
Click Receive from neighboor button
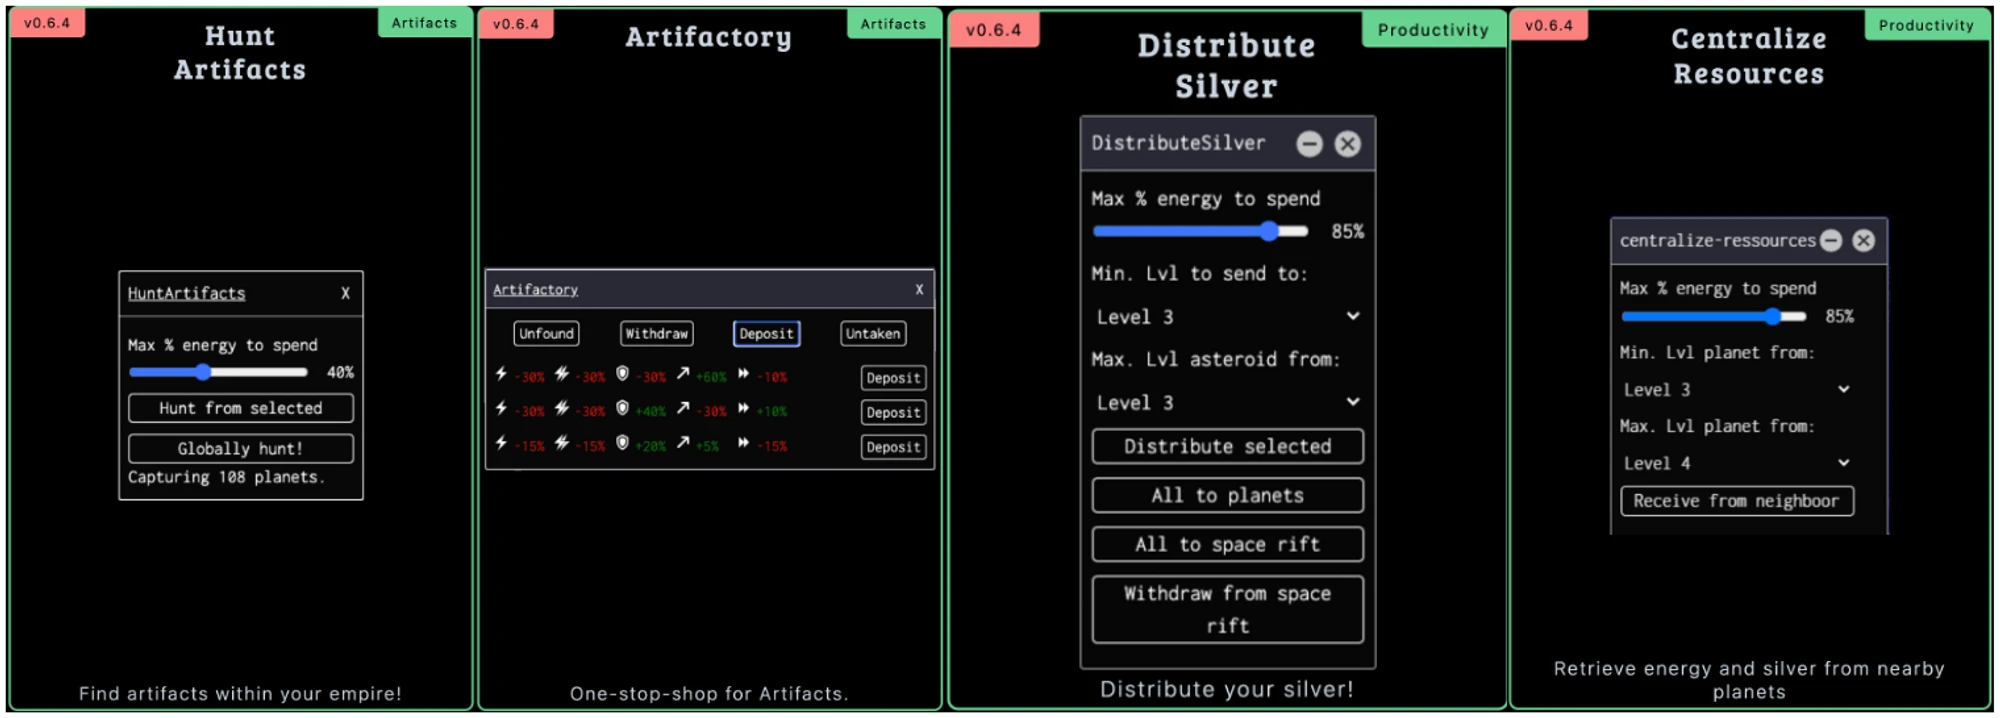click(1736, 501)
